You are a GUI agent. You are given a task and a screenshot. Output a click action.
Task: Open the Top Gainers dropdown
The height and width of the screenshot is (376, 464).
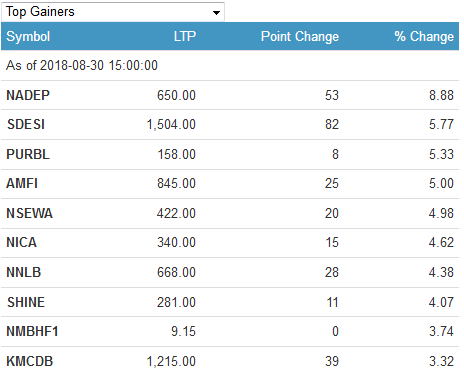point(113,12)
